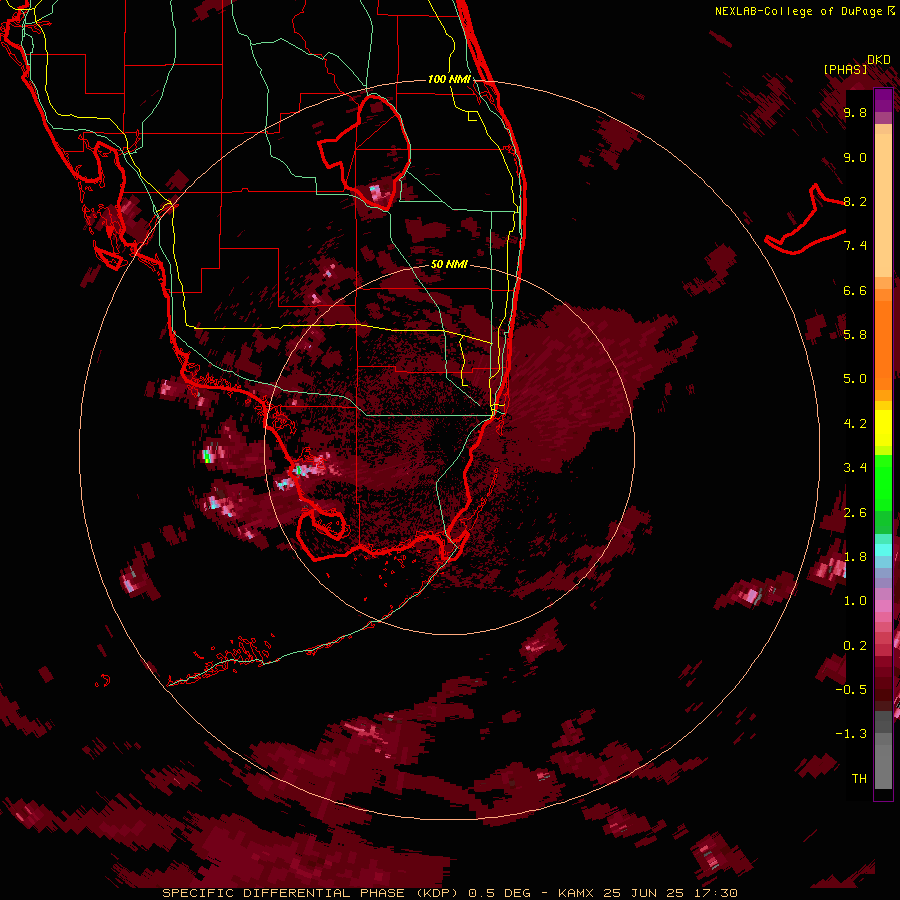Click the Specific Differential Phase caption at the bottom
This screenshot has height=900, width=900.
[449, 893]
